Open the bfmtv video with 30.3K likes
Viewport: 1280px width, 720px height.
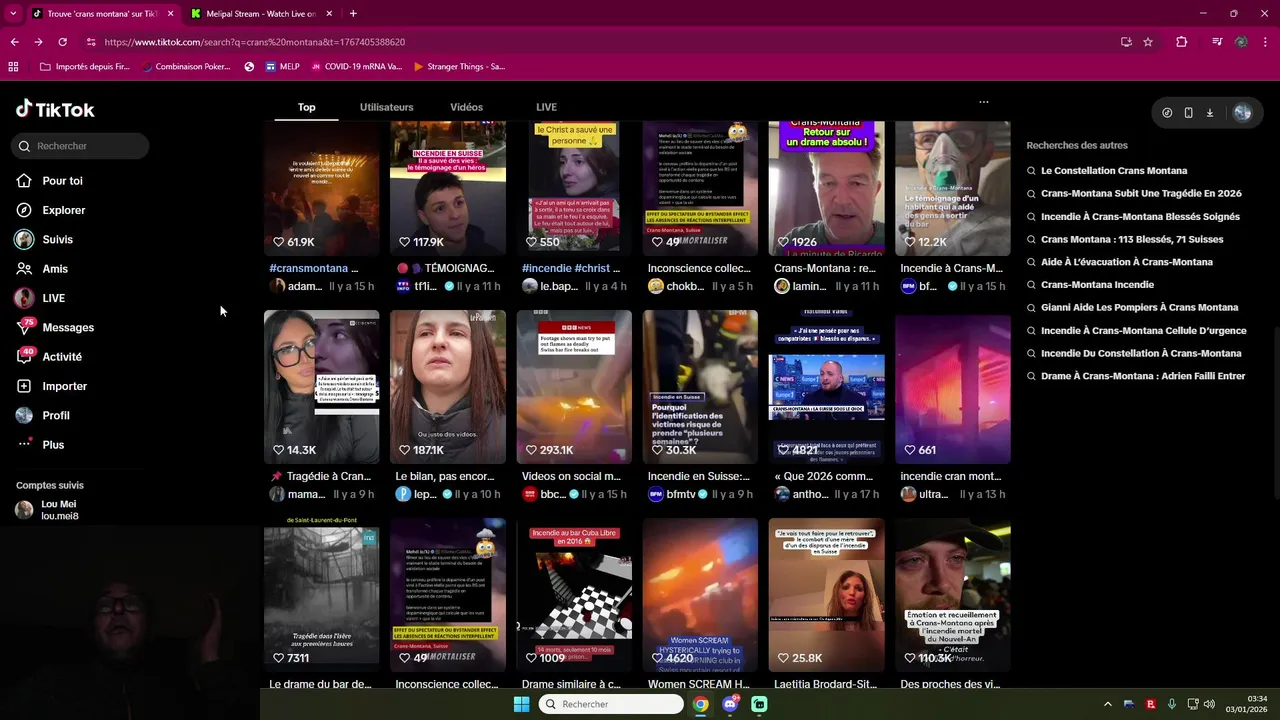coord(700,387)
